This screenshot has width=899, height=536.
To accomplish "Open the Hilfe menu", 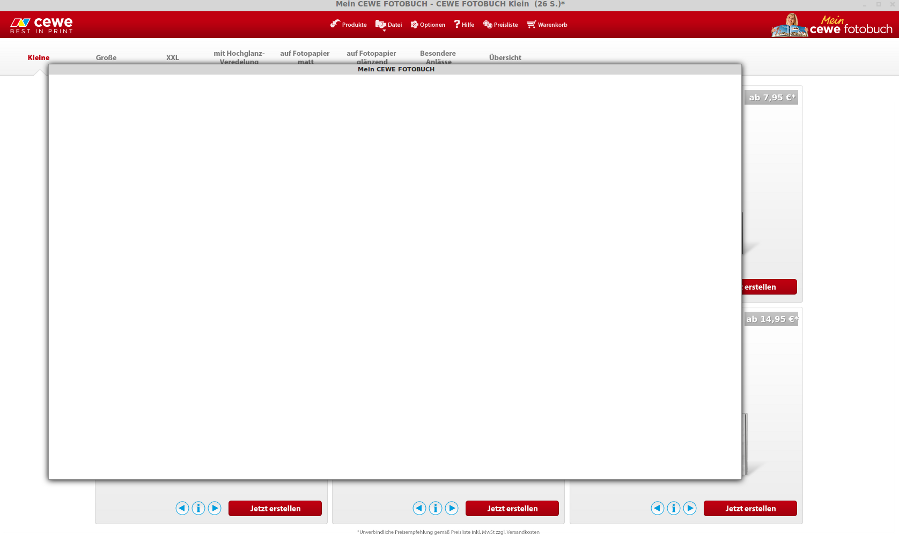I will (464, 25).
